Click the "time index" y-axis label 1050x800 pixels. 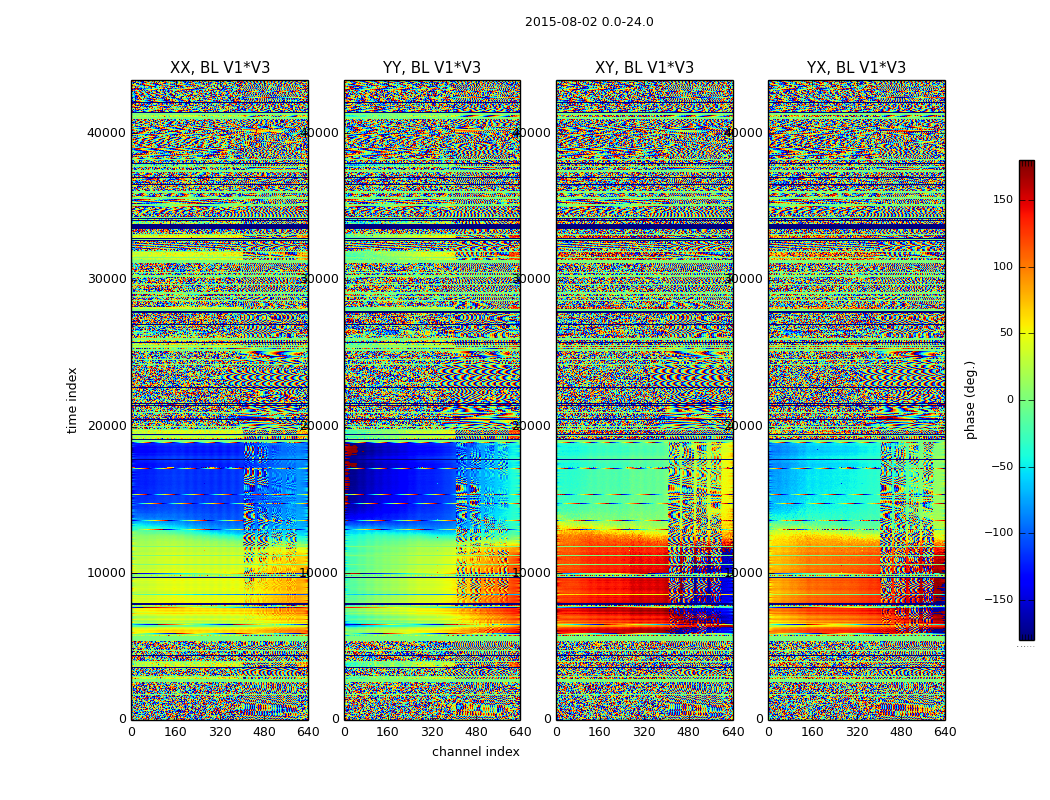(x=72, y=400)
